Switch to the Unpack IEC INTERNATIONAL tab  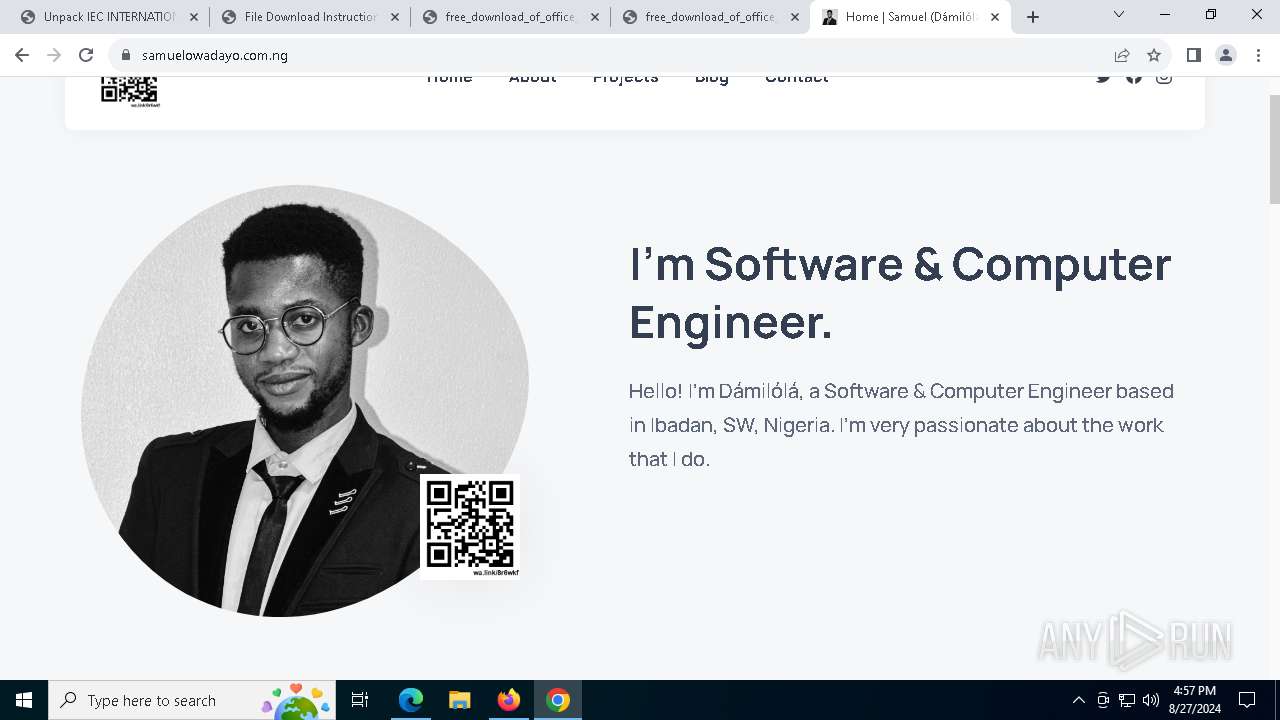tap(108, 17)
